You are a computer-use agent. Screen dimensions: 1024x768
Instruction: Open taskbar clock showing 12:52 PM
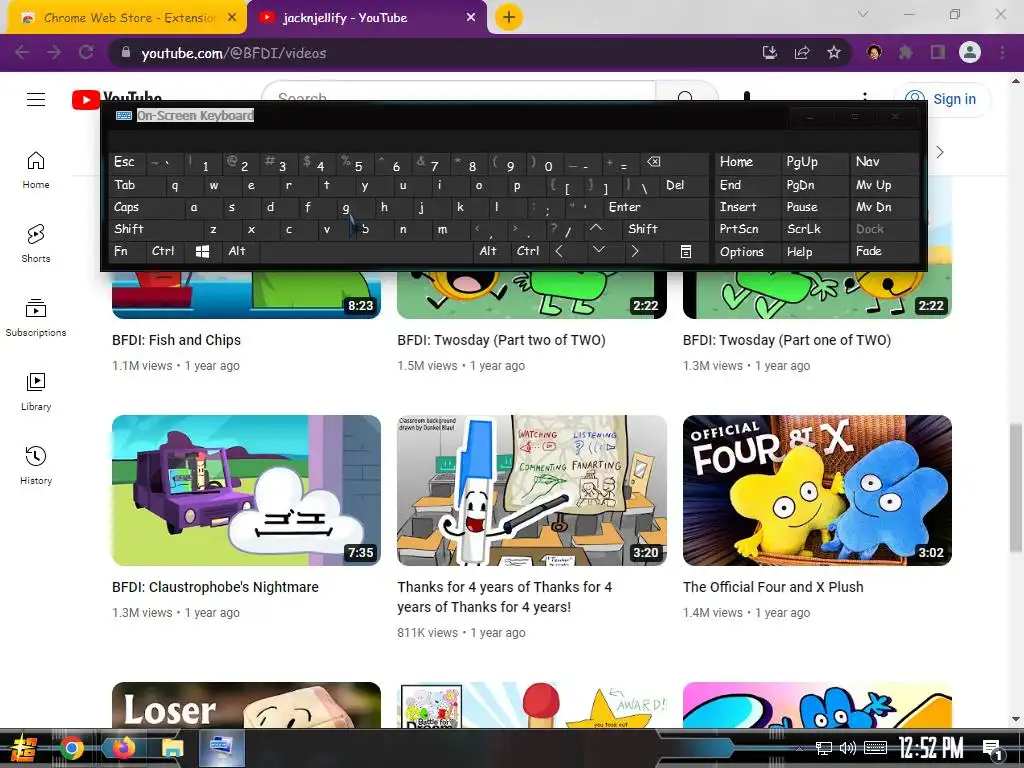point(931,748)
